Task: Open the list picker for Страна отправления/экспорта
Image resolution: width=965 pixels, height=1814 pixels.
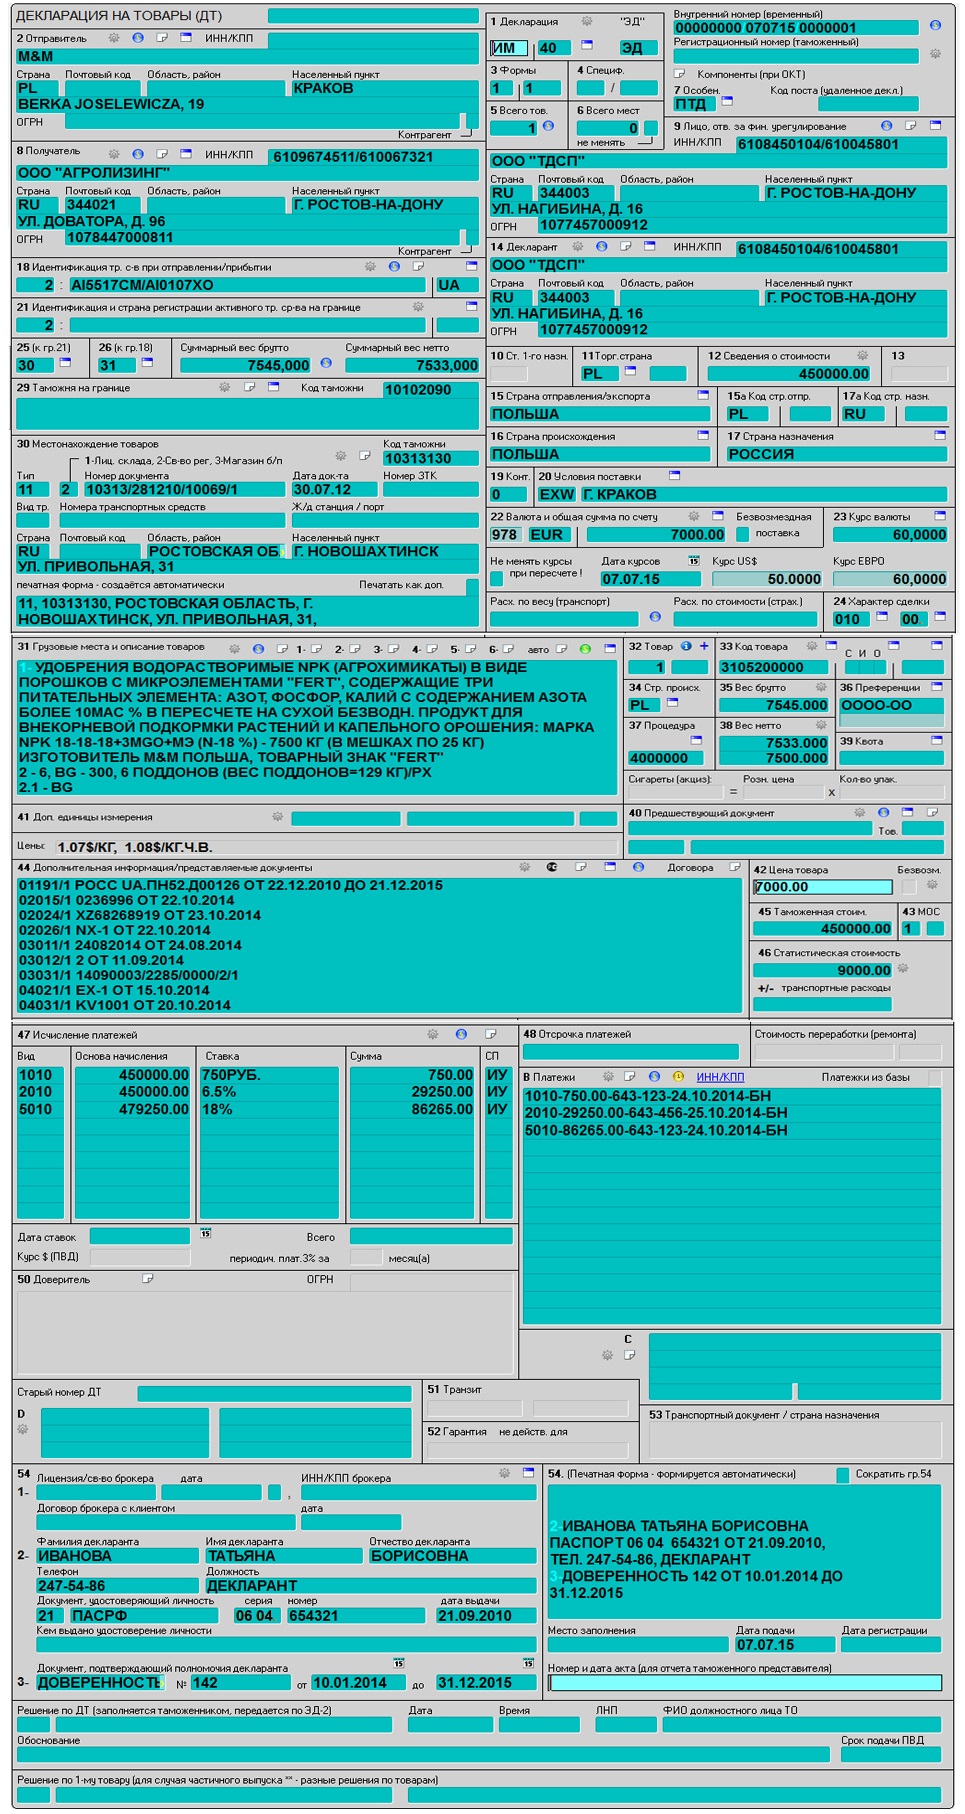Action: pyautogui.click(x=703, y=395)
